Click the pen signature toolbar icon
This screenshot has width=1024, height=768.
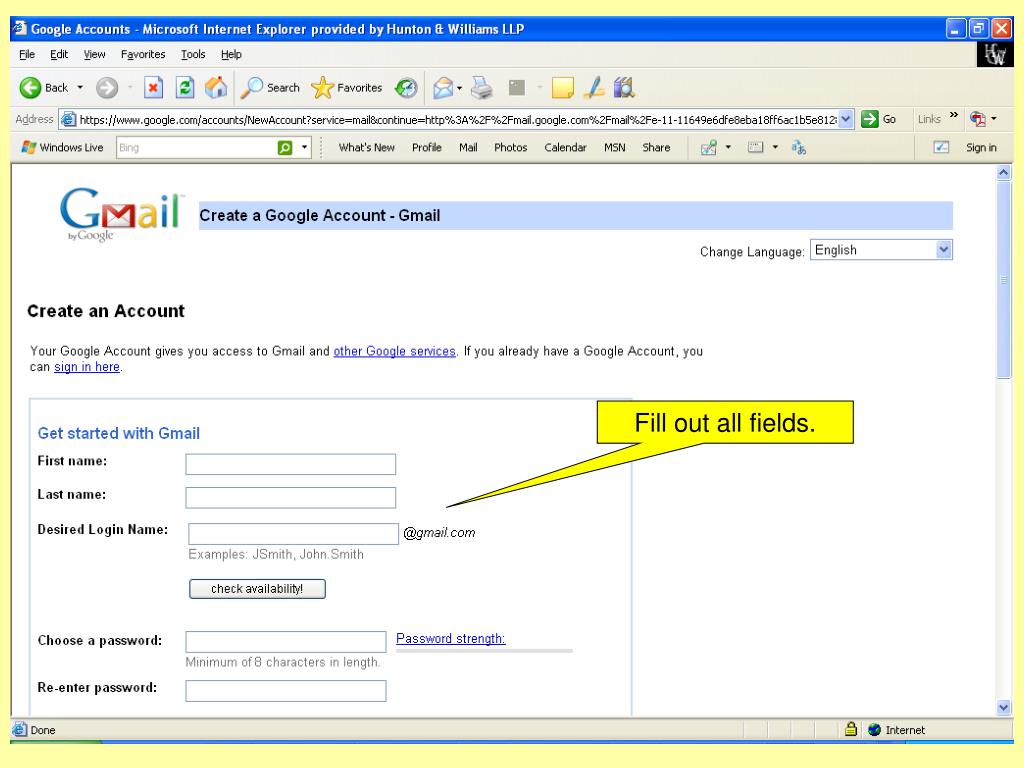coord(594,88)
